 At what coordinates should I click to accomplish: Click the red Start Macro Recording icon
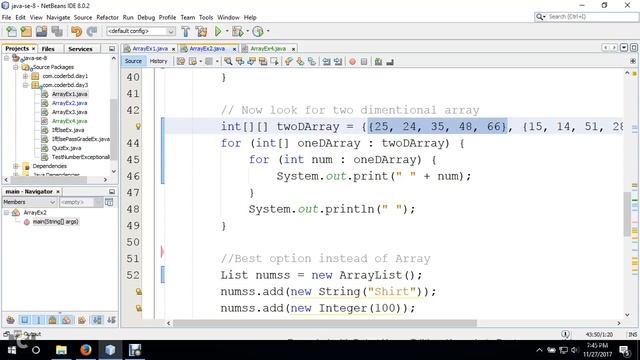pos(352,62)
